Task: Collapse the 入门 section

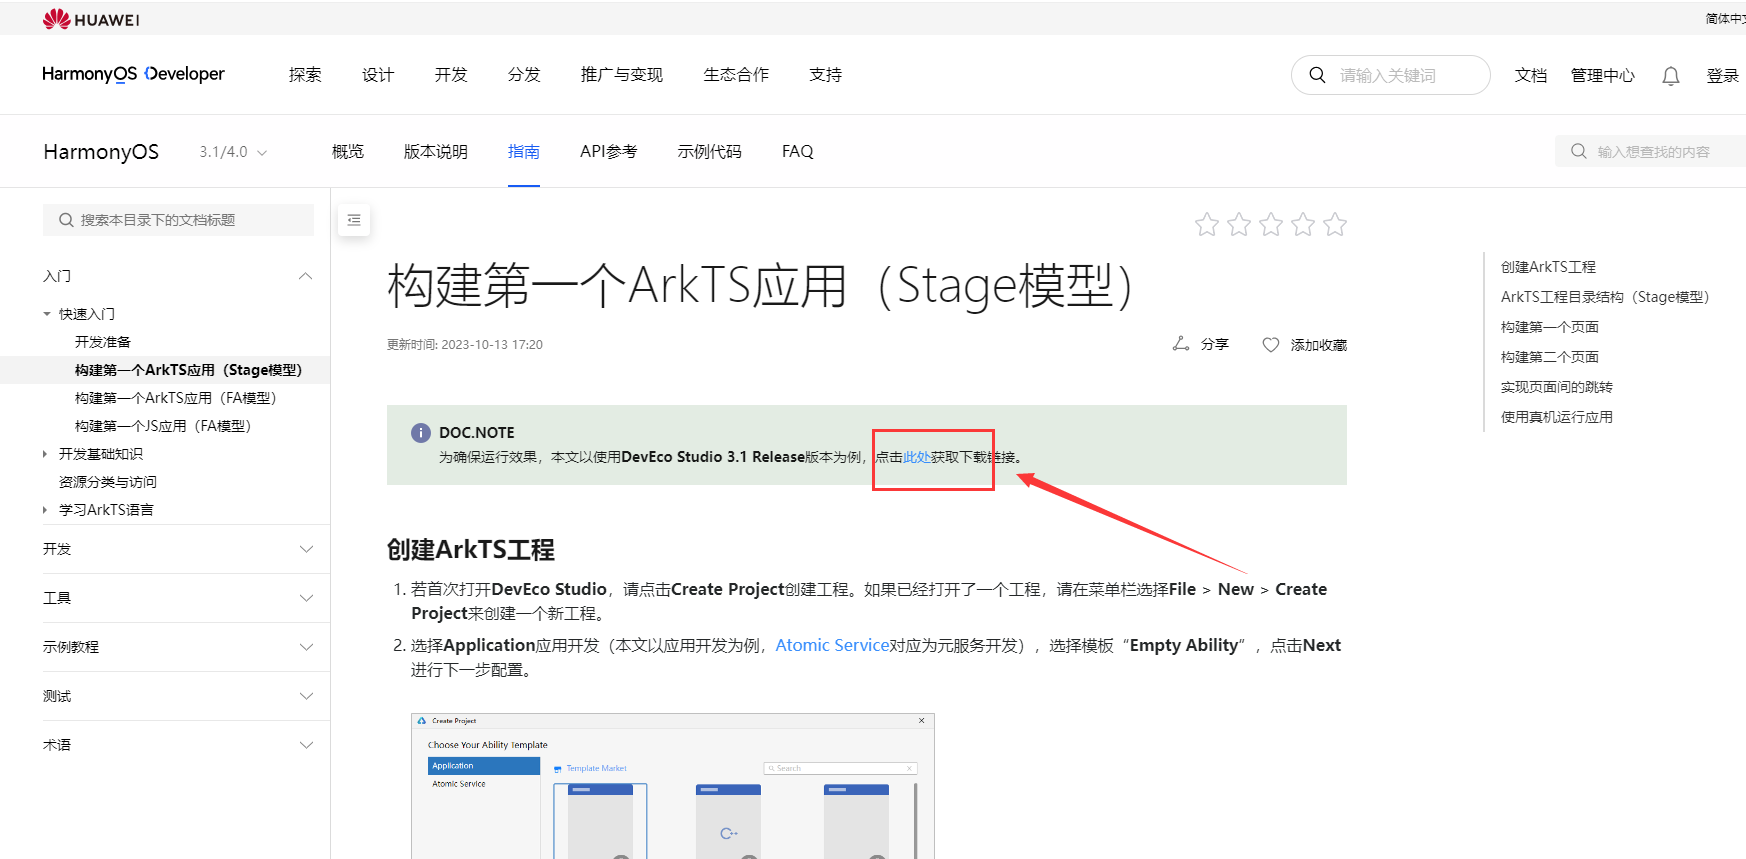Action: point(306,276)
